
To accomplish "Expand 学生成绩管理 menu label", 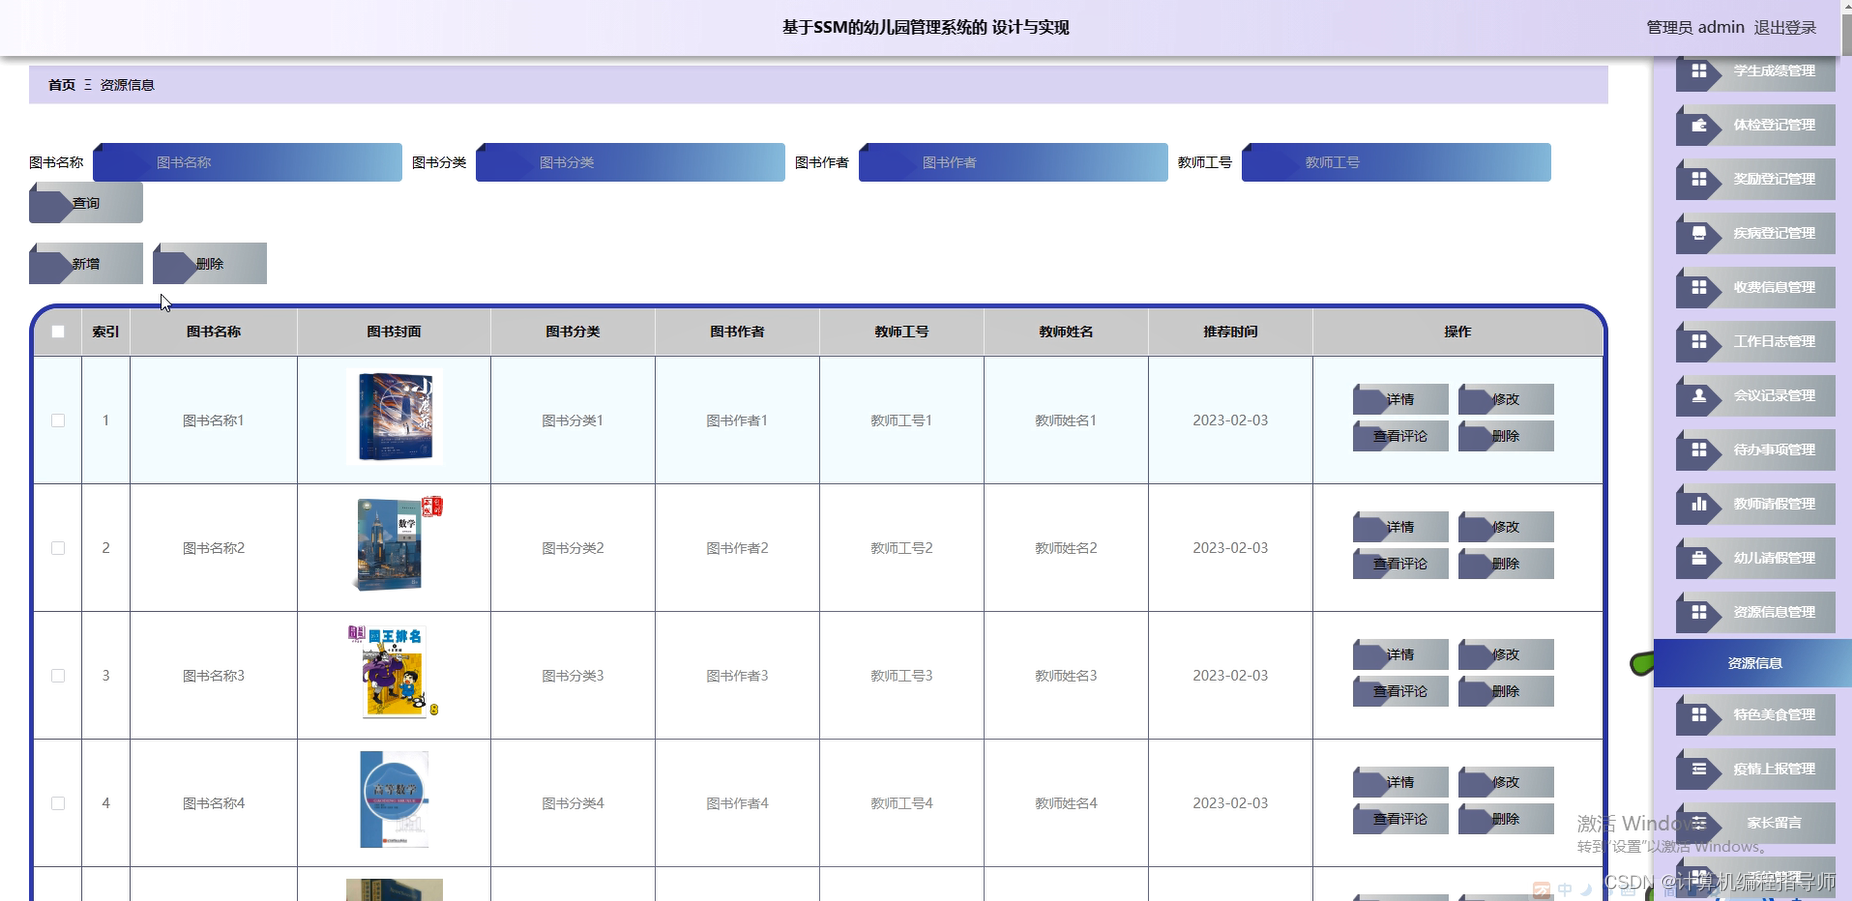I will coord(1774,71).
